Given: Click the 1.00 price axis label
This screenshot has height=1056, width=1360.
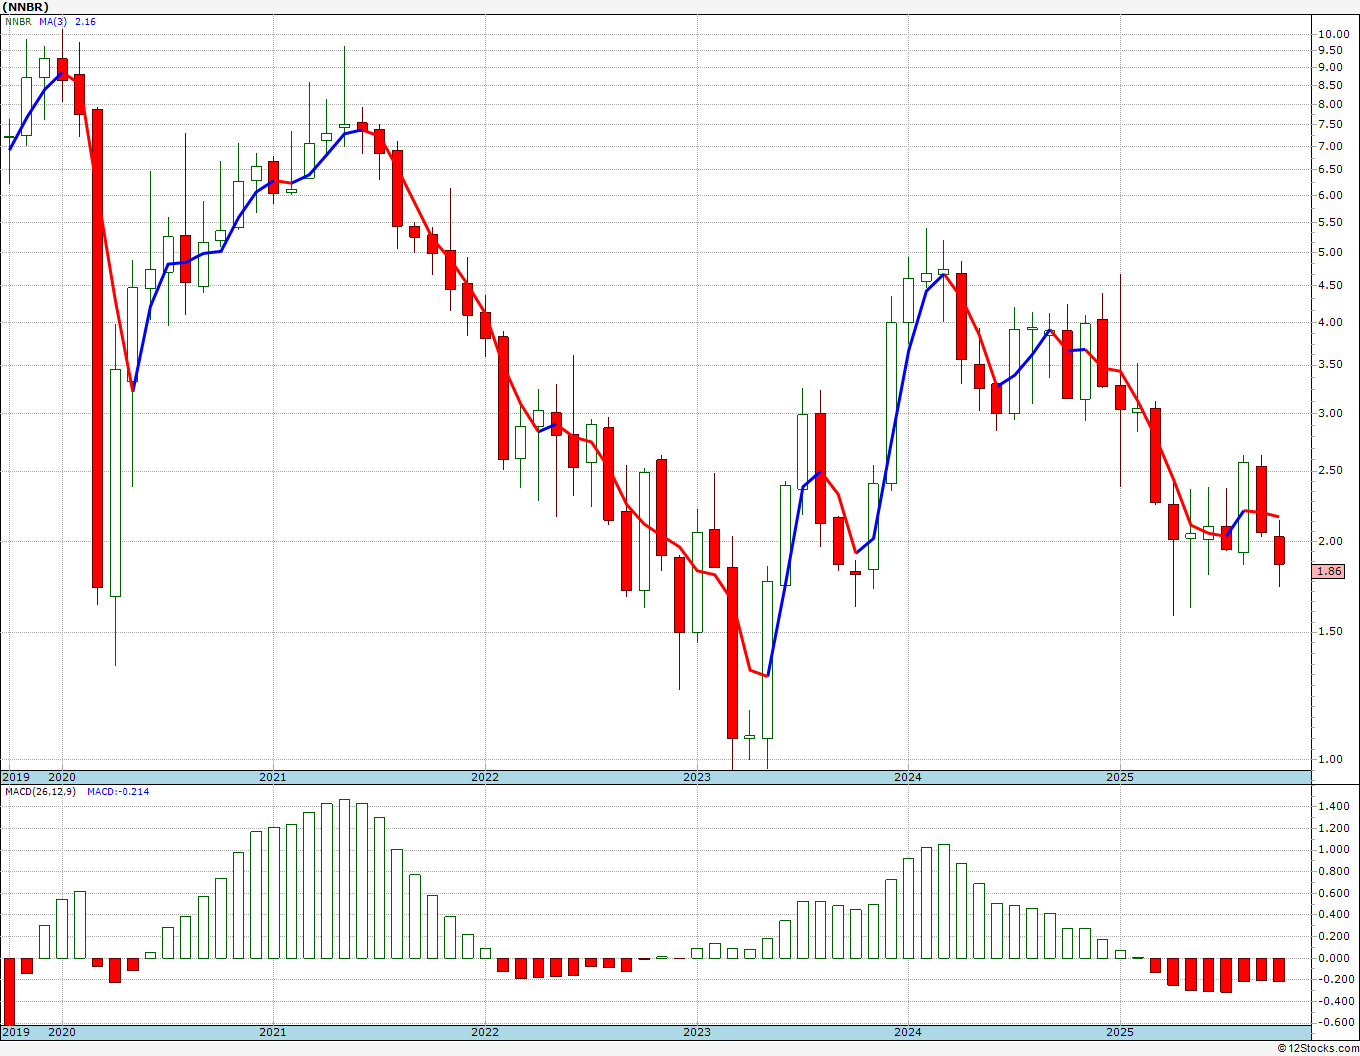Looking at the screenshot, I should 1331,759.
